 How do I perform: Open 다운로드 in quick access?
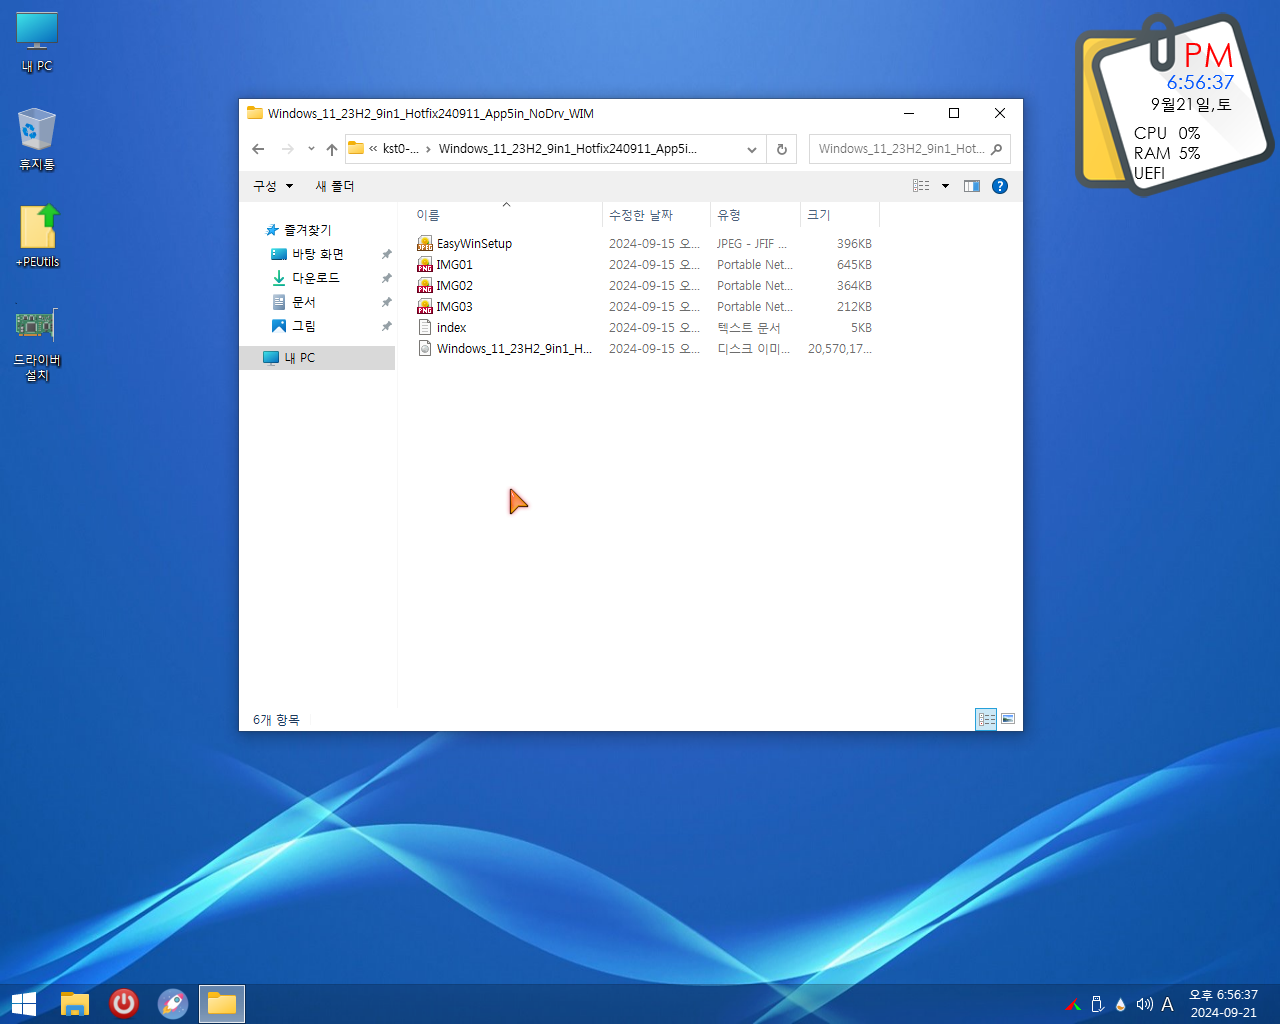(315, 278)
